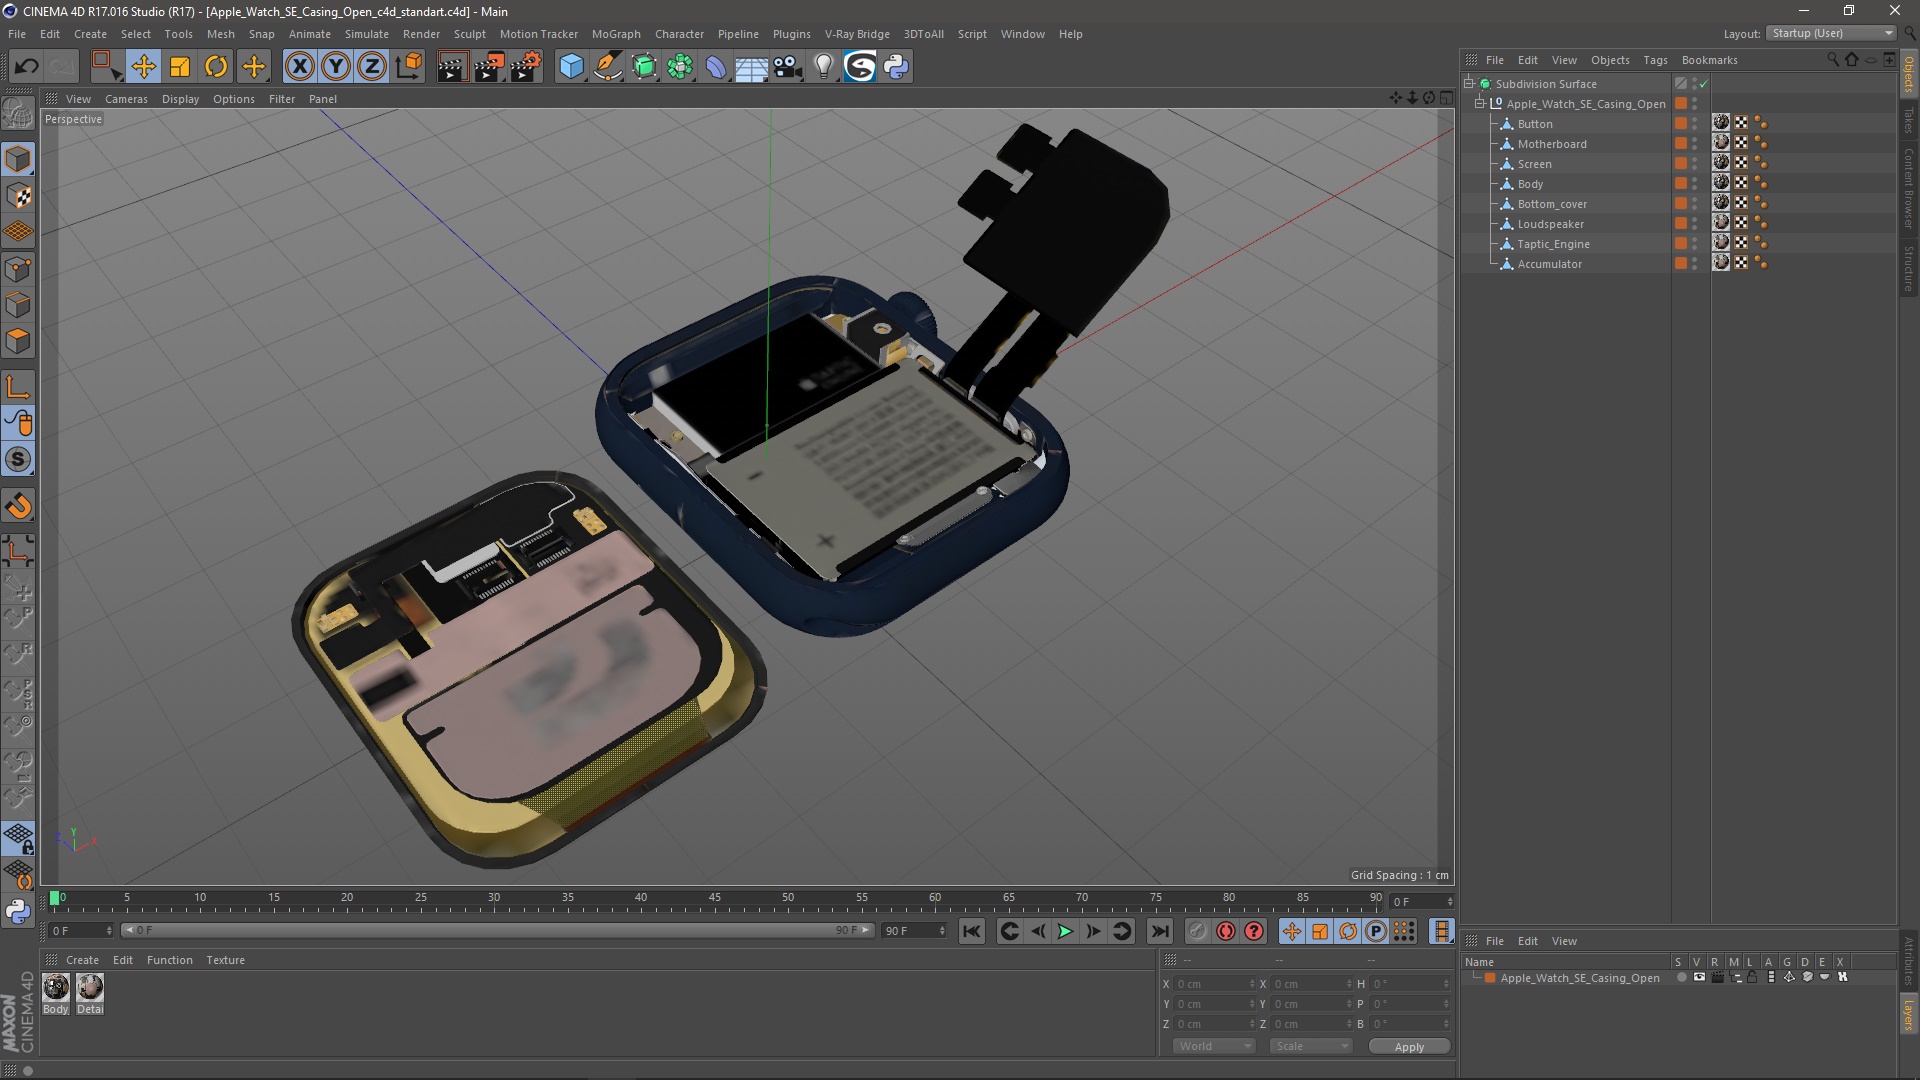The width and height of the screenshot is (1920, 1080).
Task: Click Button object's layer color swatch
Action: (x=1681, y=124)
